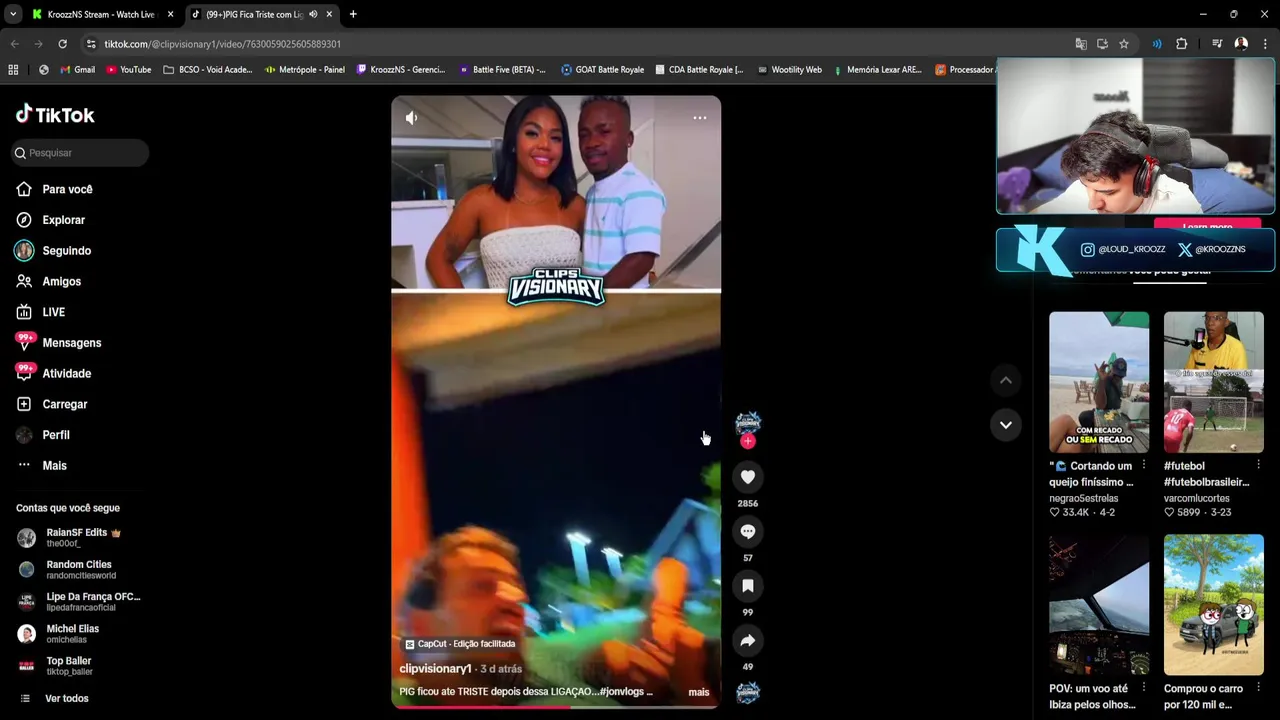Click the spinning sound disc icon
The image size is (1280, 720).
click(748, 692)
